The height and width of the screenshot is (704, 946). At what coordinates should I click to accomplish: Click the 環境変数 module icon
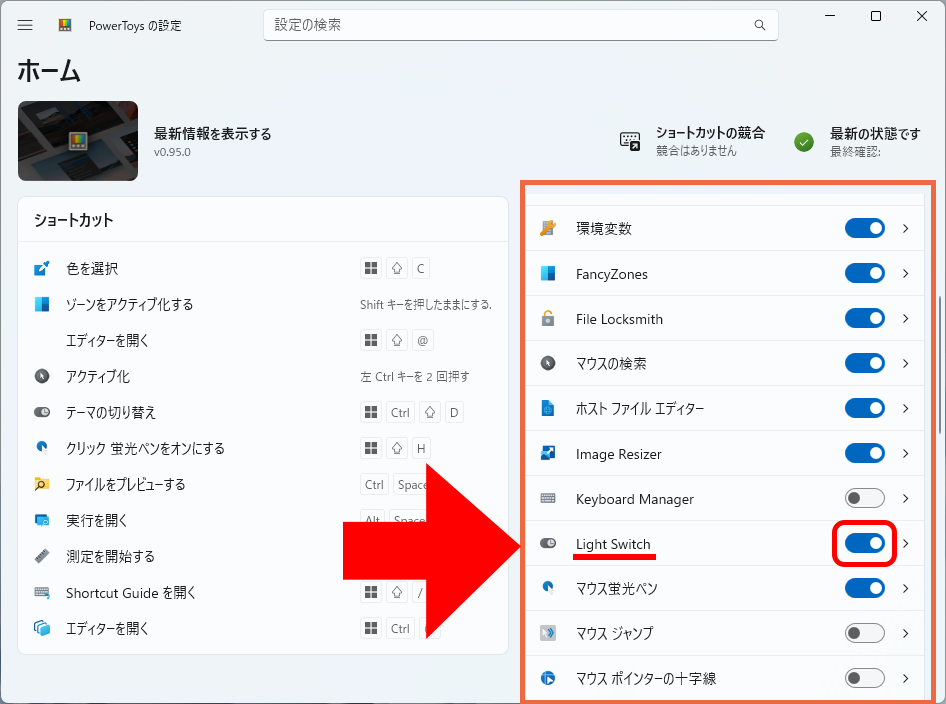pos(548,228)
